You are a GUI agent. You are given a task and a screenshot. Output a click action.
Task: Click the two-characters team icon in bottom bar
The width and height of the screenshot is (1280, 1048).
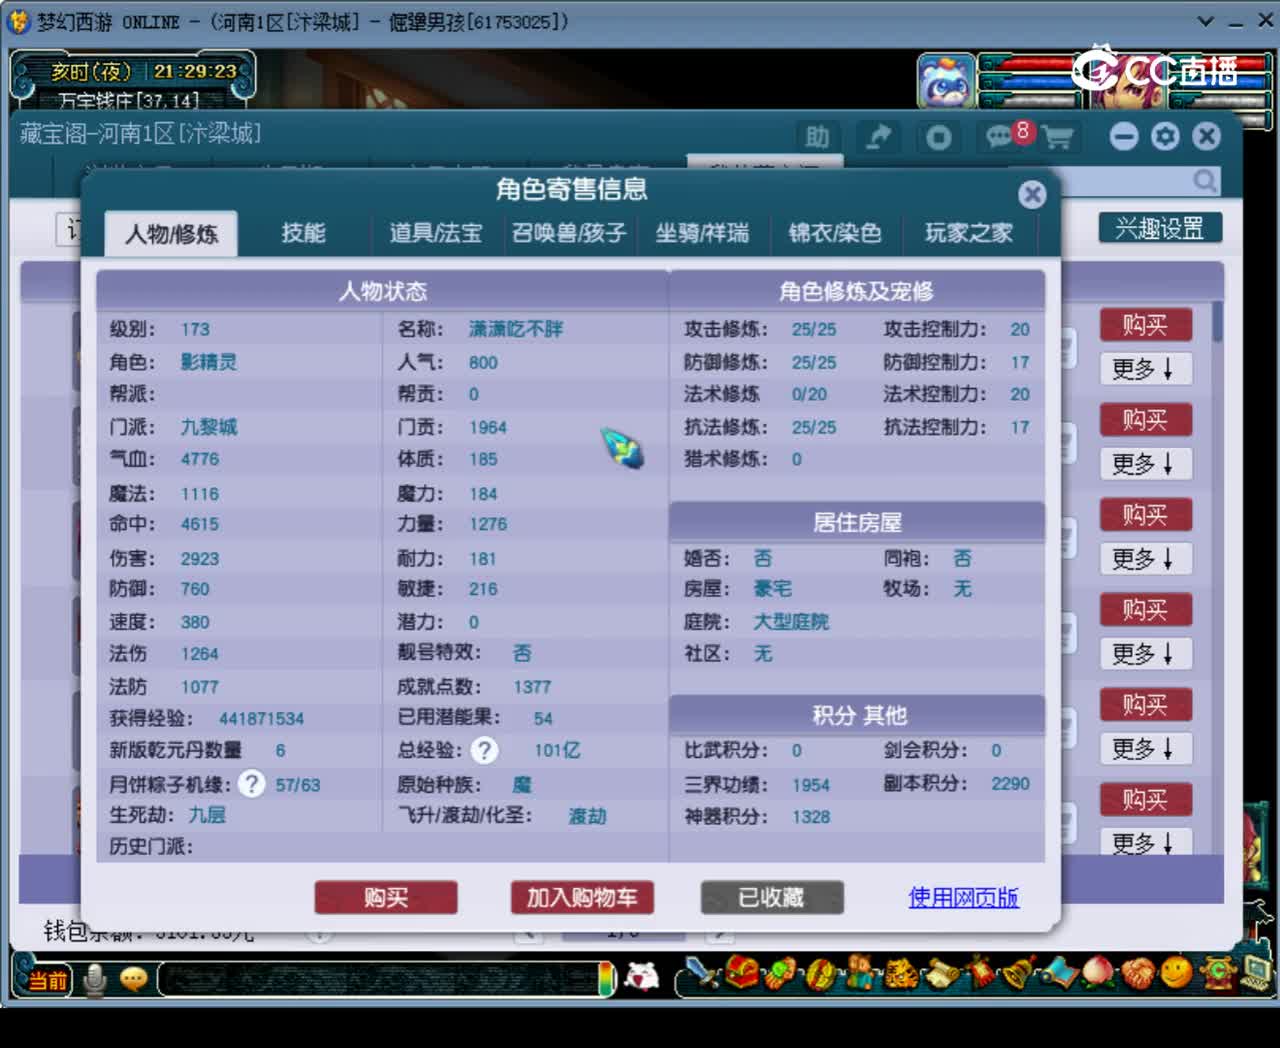tap(860, 973)
